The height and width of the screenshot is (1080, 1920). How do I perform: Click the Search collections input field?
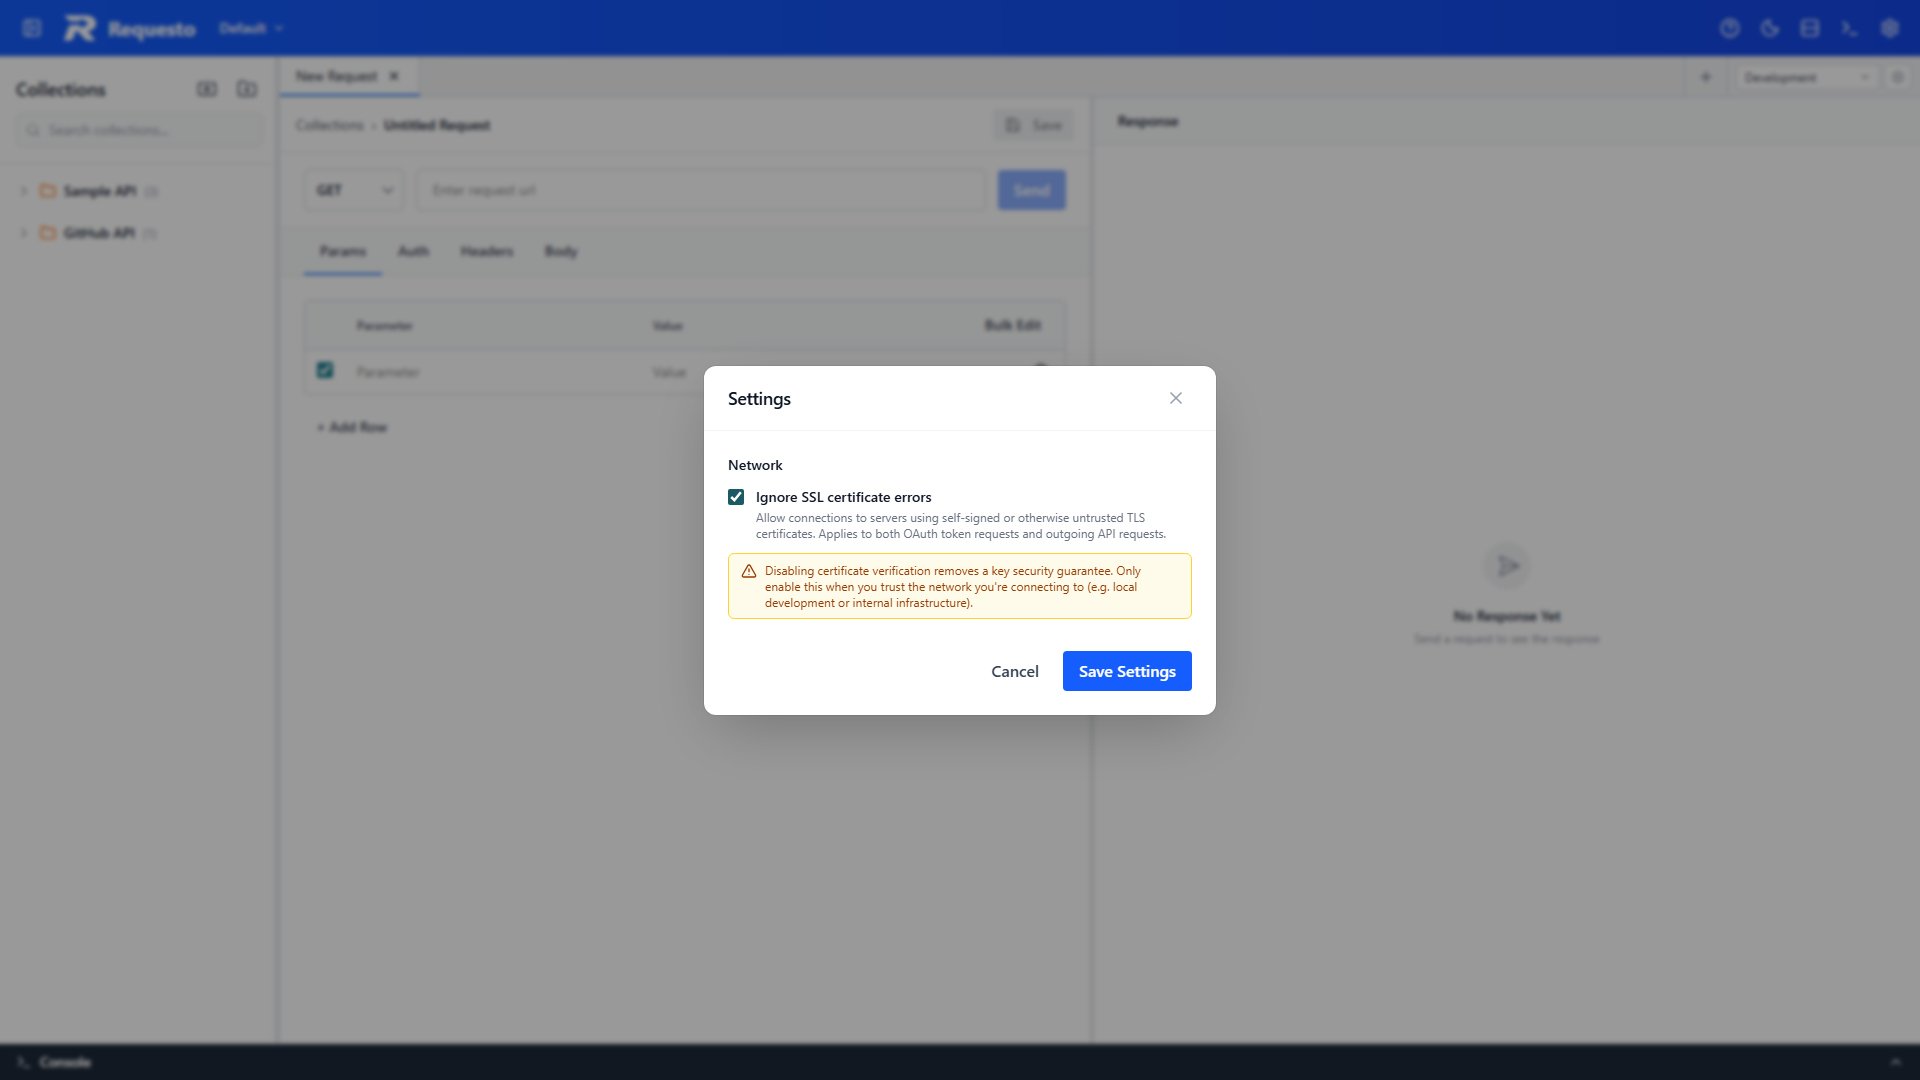[x=140, y=130]
